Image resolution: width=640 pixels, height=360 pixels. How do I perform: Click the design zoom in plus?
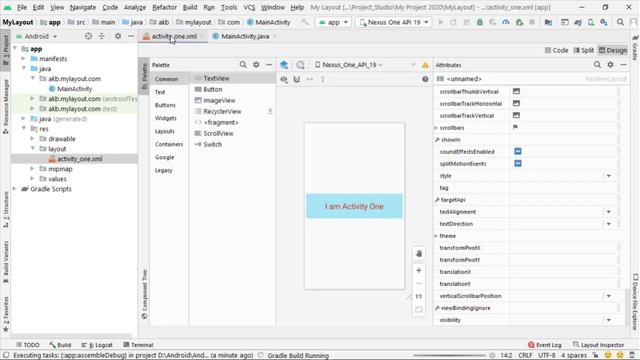[x=419, y=270]
